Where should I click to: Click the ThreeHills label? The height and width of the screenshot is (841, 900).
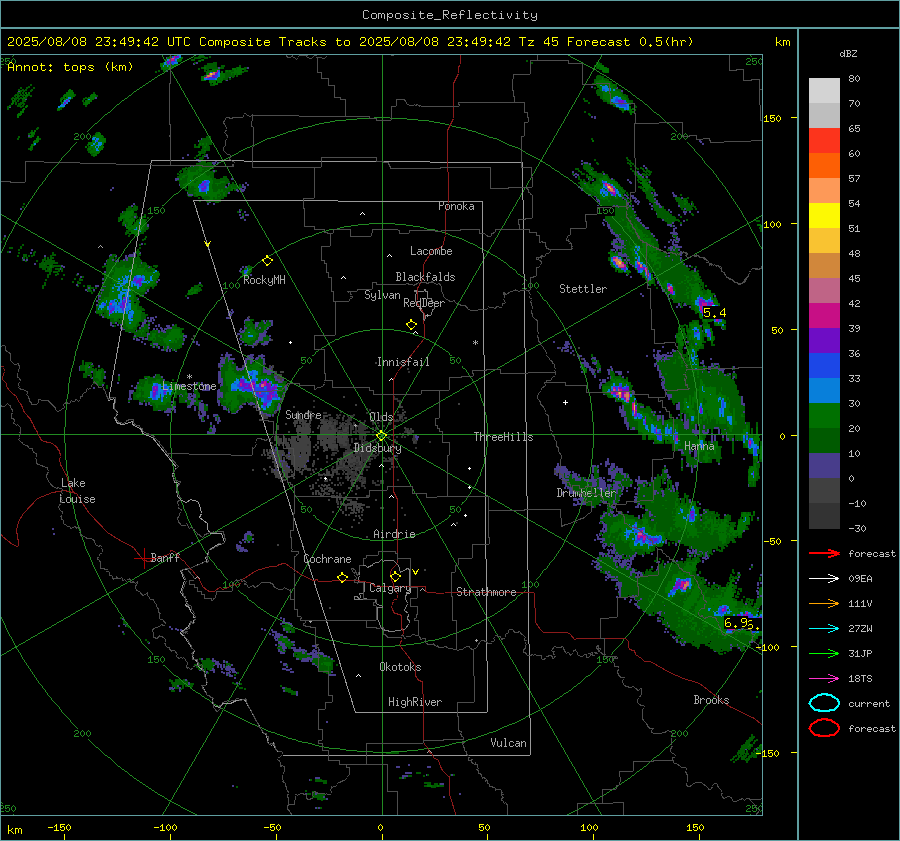coord(503,437)
